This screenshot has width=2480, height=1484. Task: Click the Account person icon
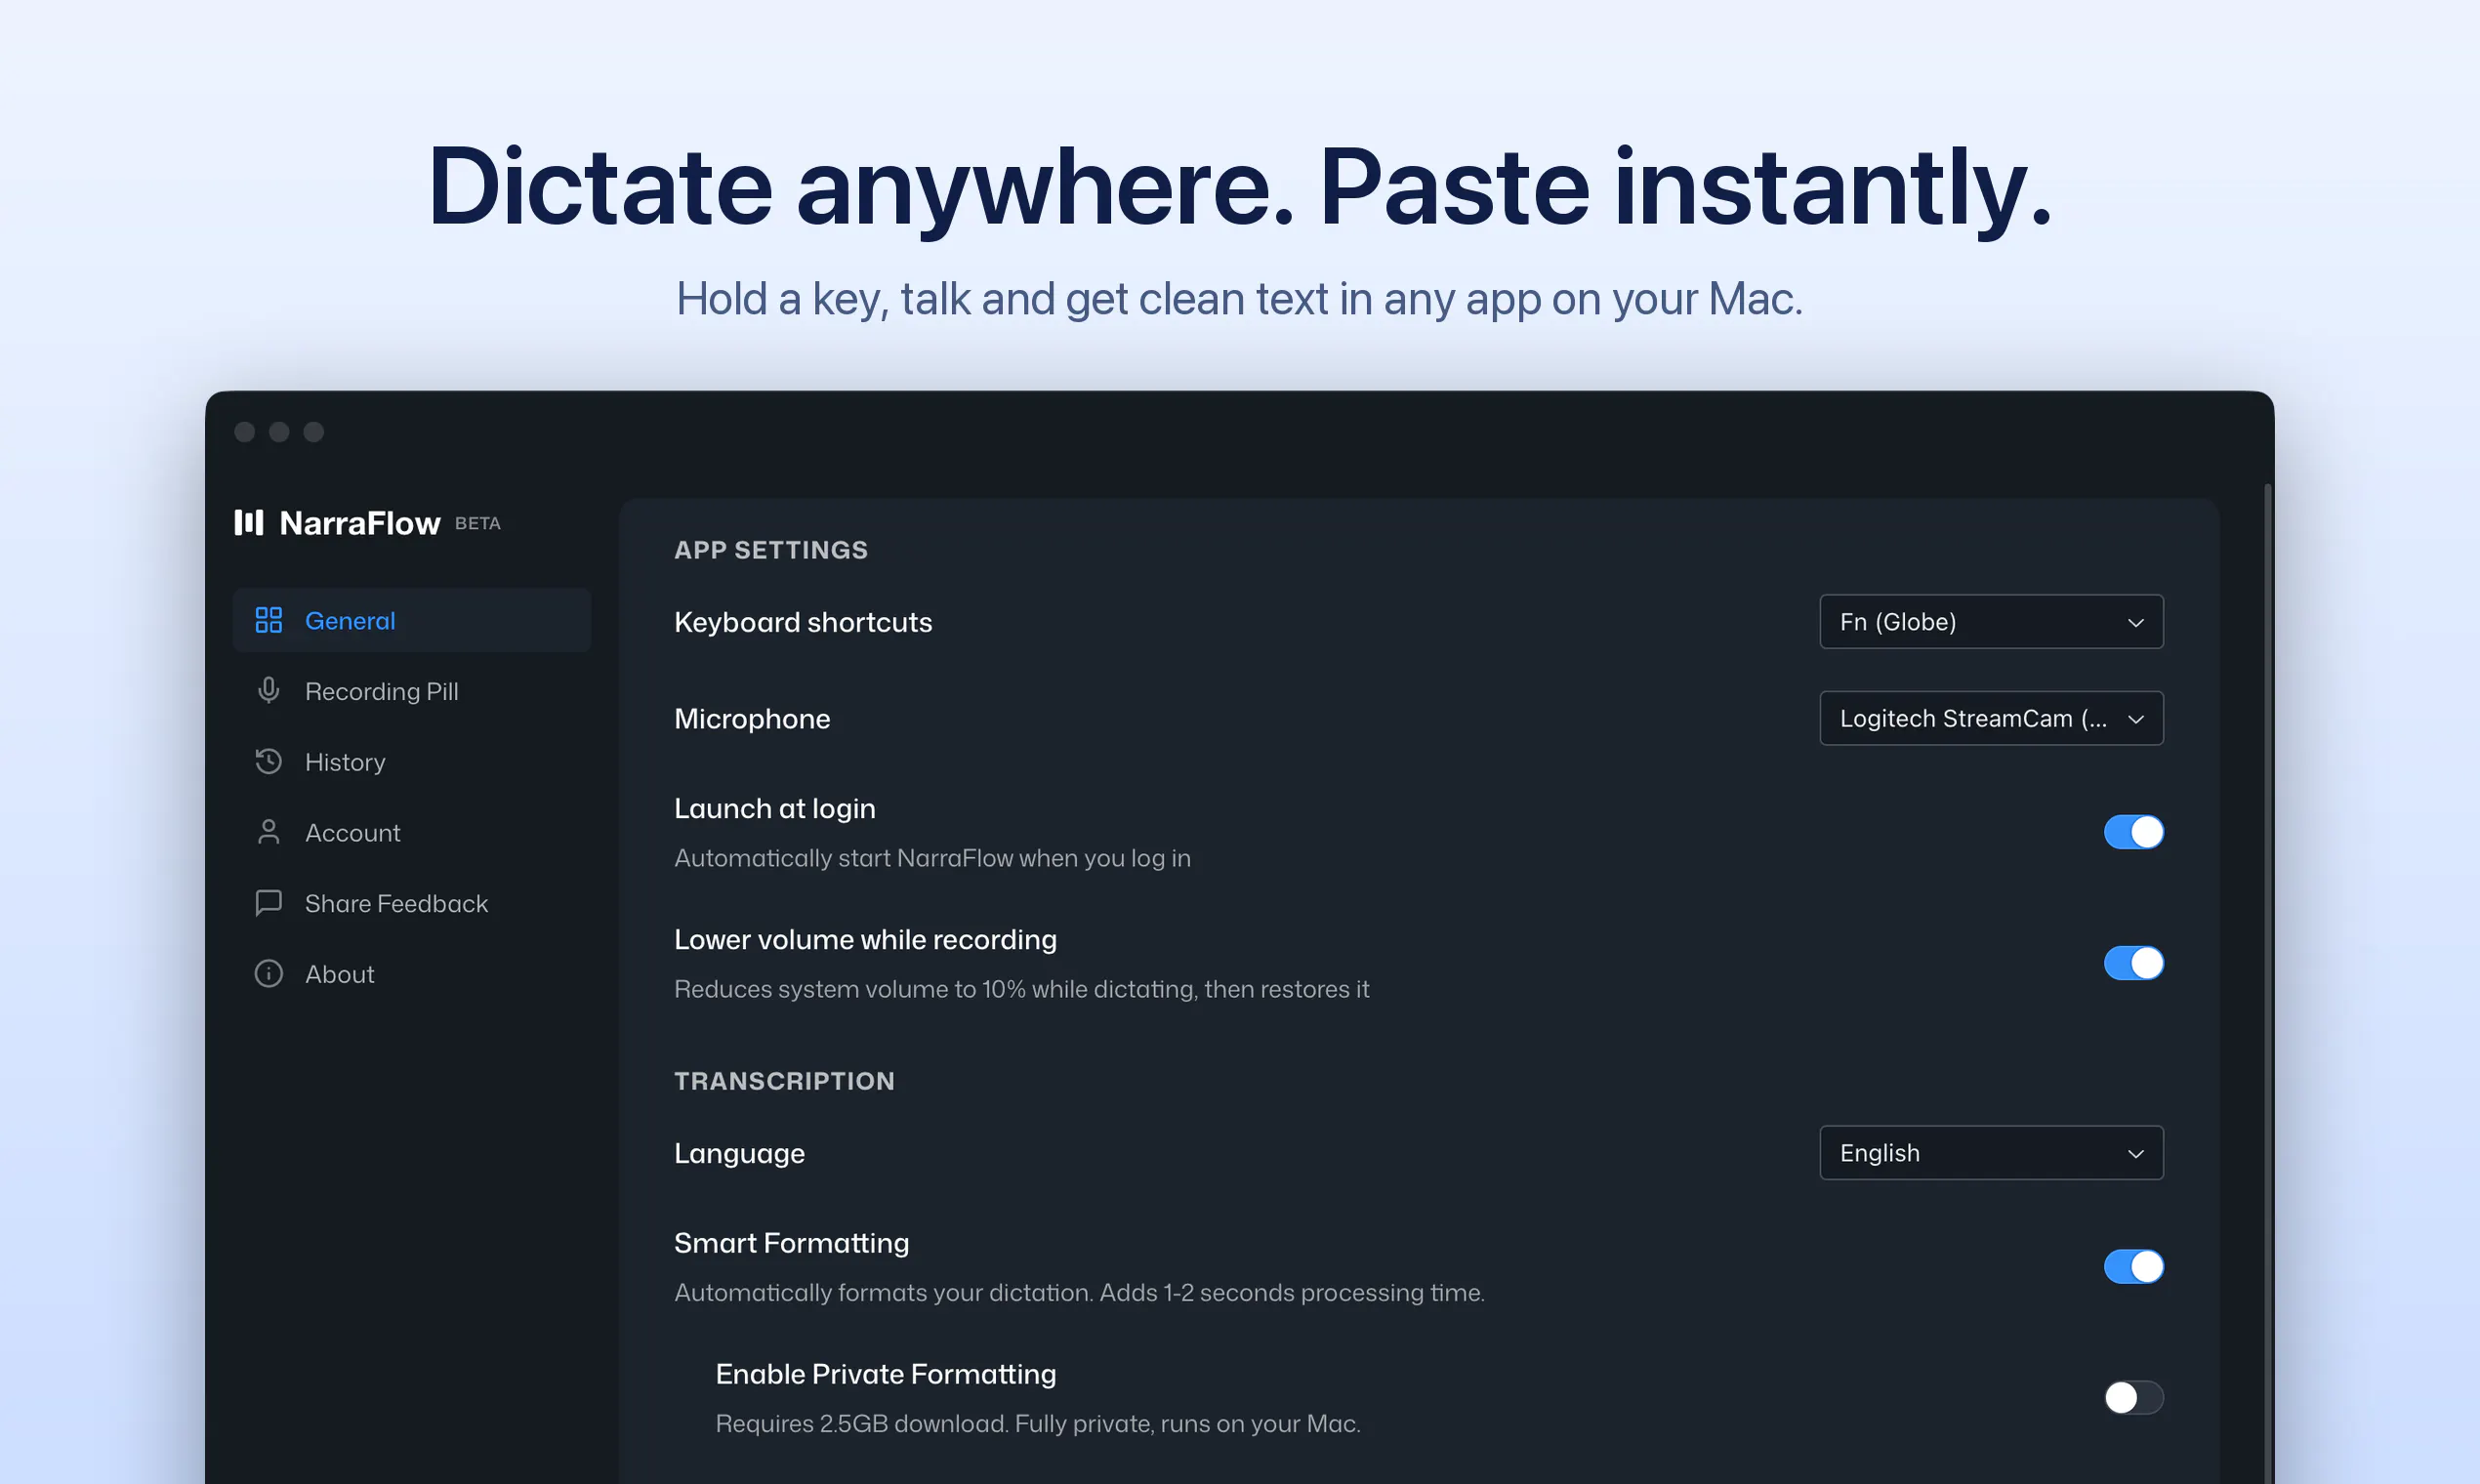tap(268, 832)
